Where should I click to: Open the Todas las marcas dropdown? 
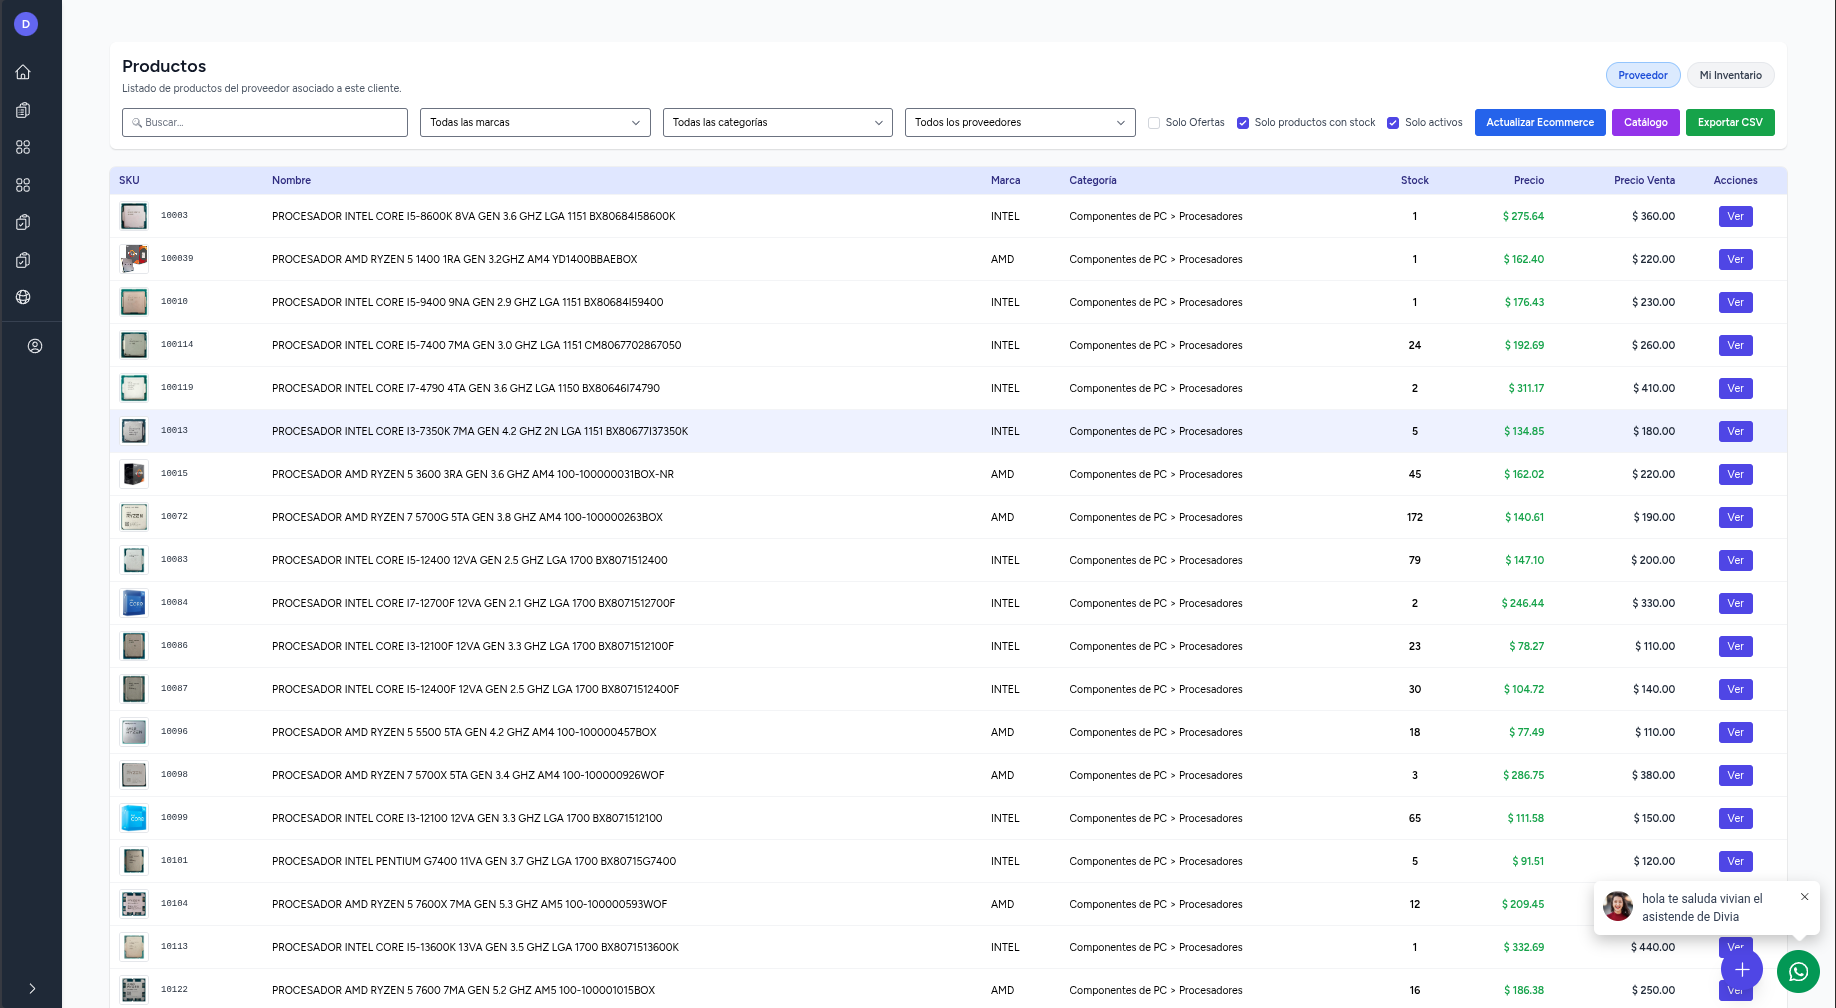pos(535,122)
